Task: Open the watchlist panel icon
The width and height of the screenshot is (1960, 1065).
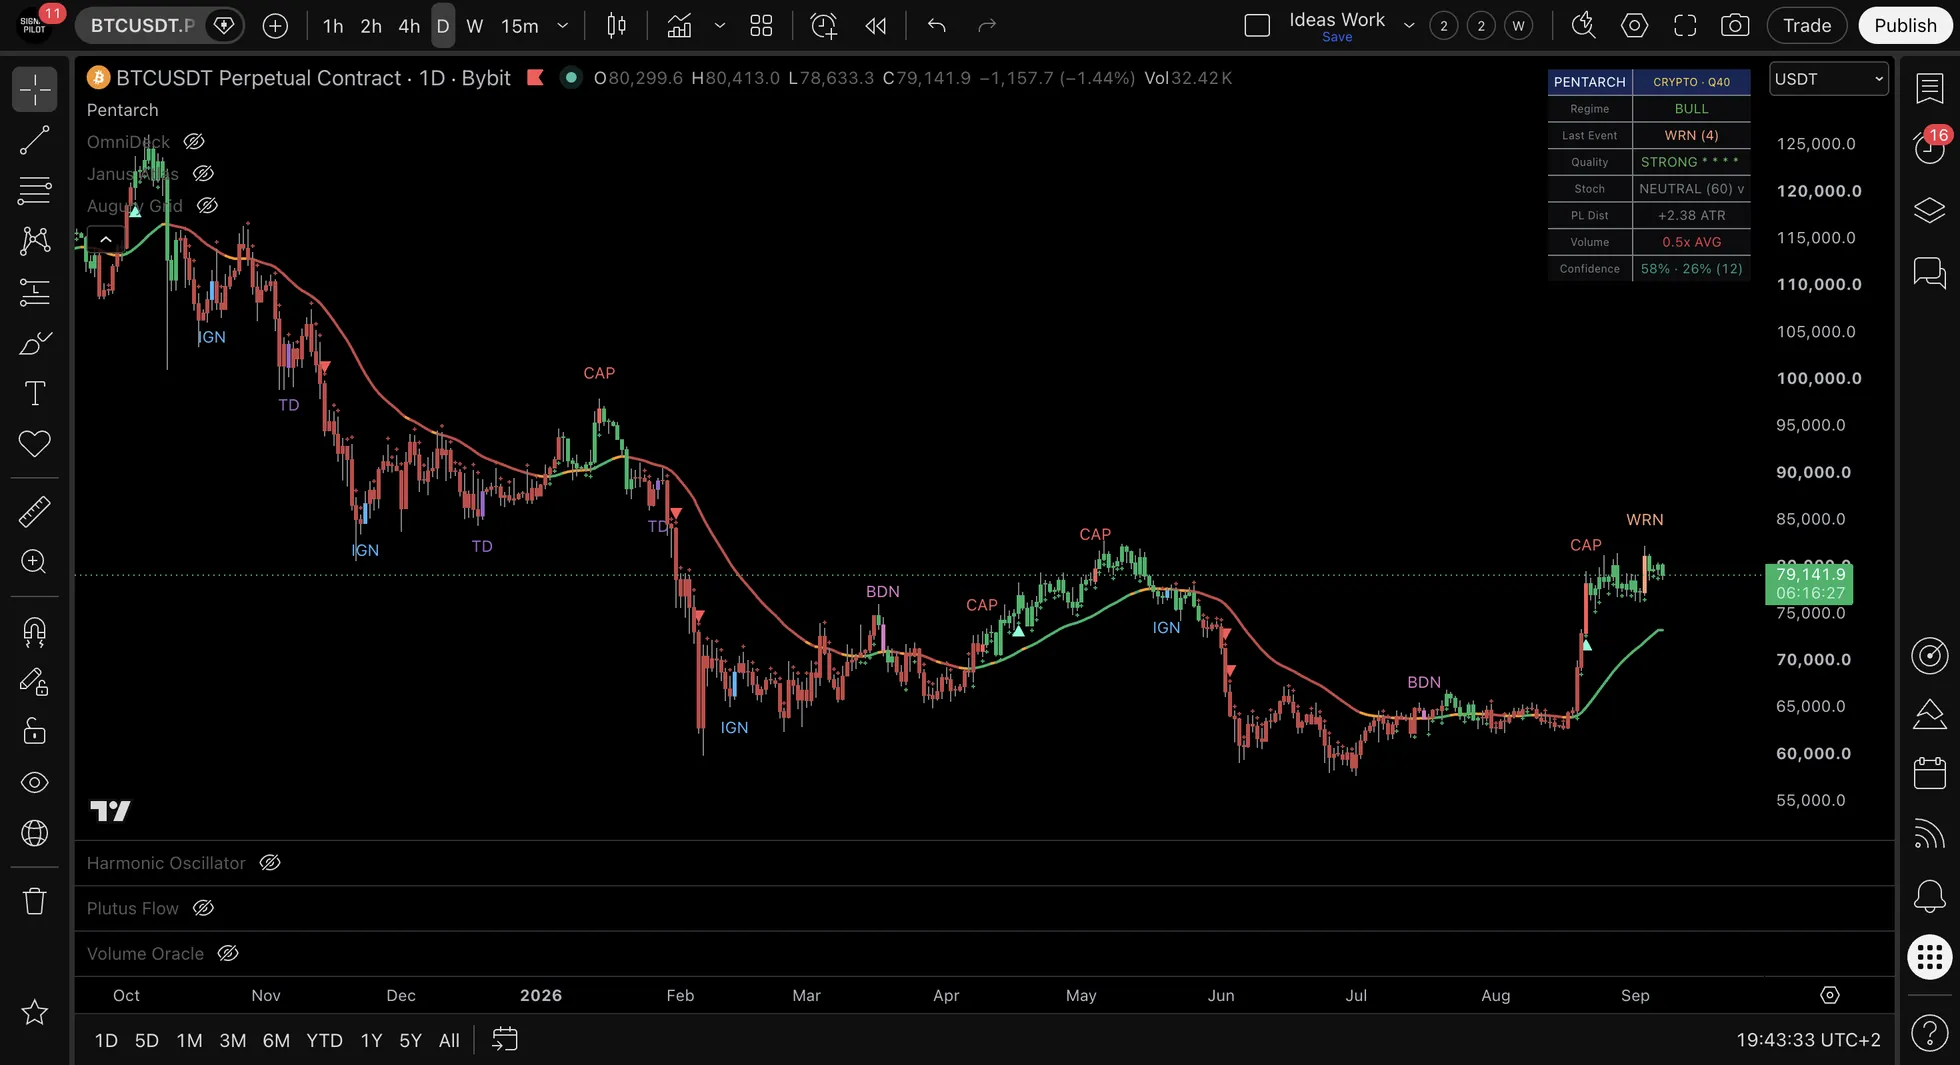Action: tap(1929, 88)
